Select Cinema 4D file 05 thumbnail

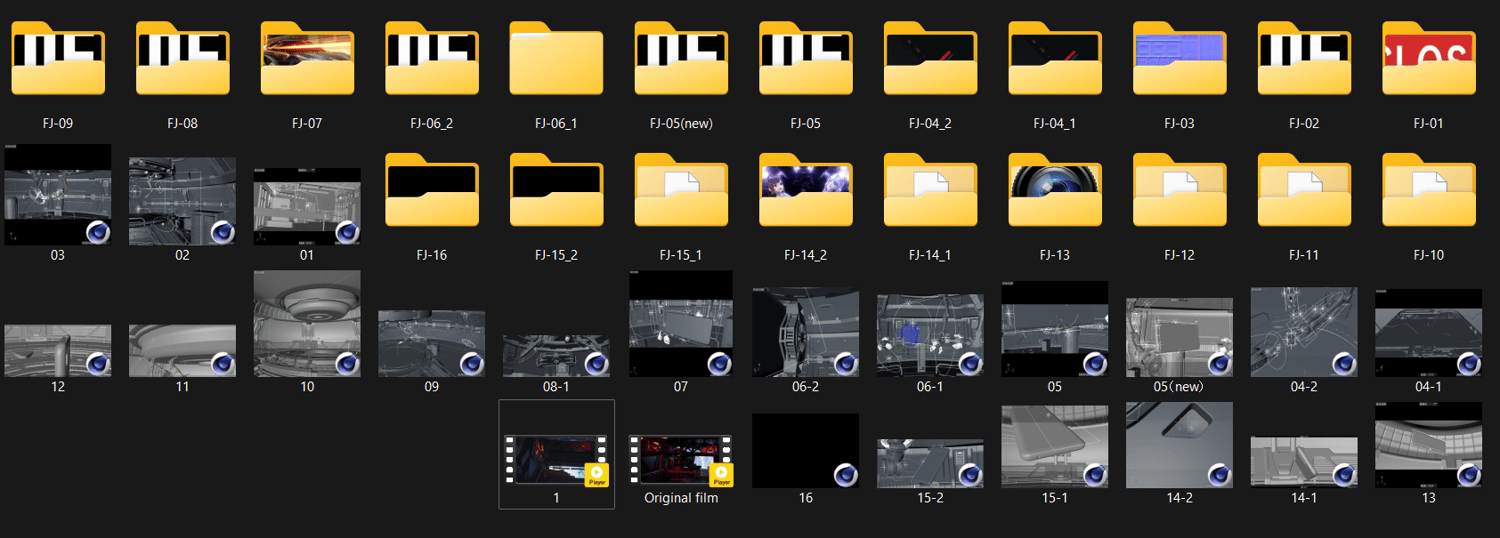[1055, 329]
